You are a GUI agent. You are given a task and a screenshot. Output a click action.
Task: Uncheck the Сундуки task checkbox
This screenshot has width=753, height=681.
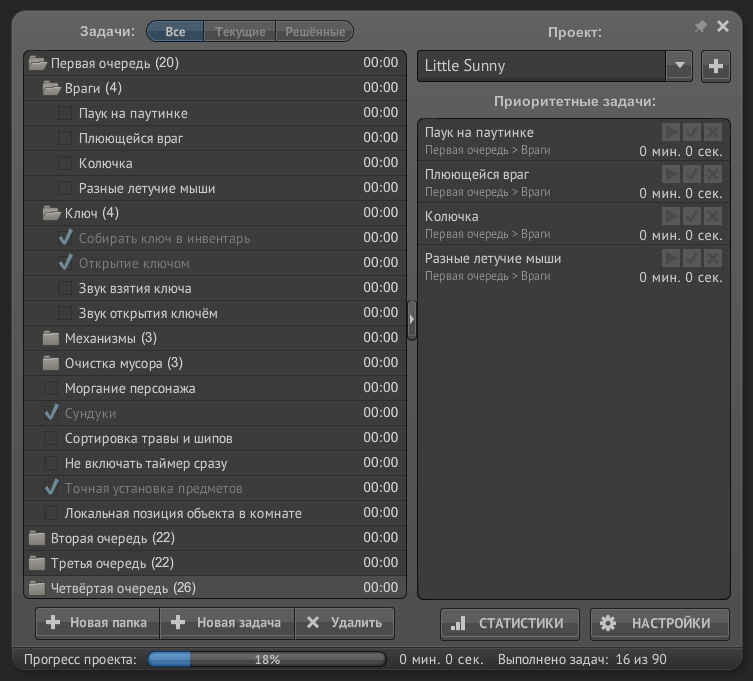coord(51,413)
